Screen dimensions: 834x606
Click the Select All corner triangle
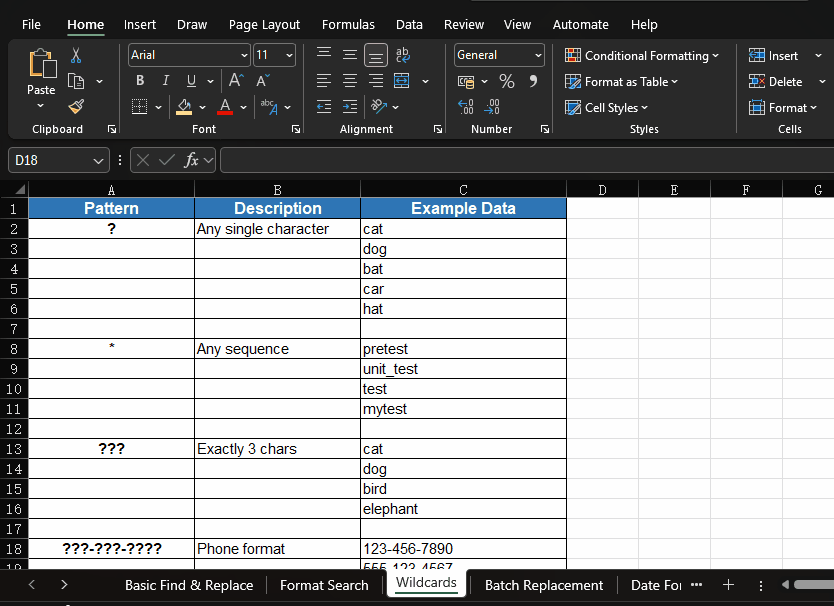click(20, 189)
